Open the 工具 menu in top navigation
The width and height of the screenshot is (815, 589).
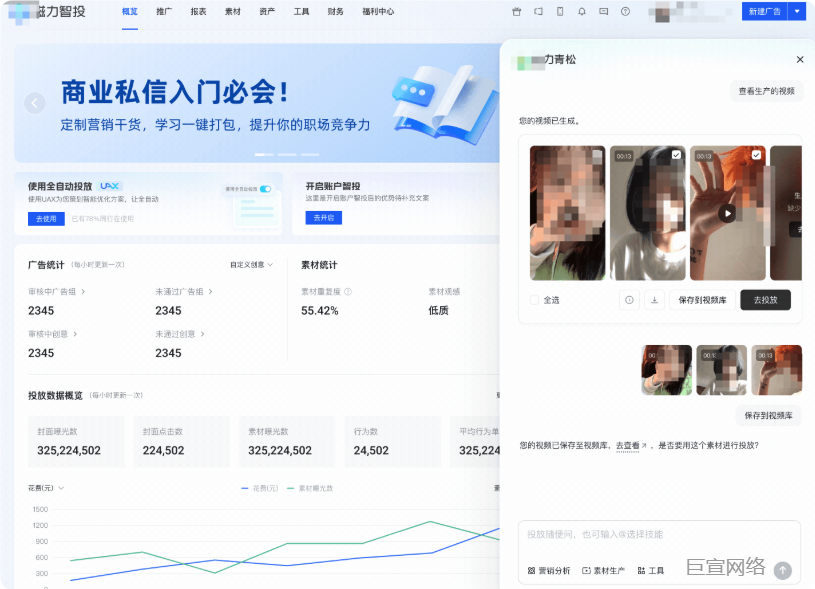click(x=301, y=11)
